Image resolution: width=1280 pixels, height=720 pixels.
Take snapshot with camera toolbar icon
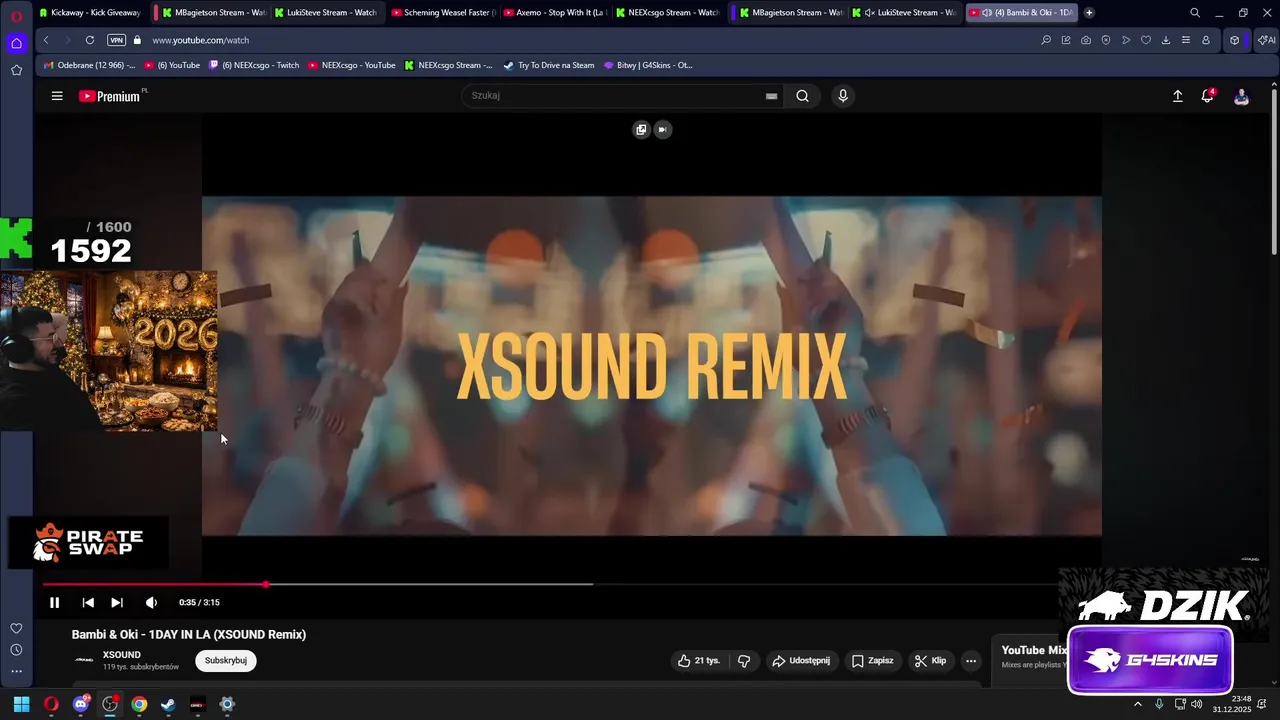1086,40
